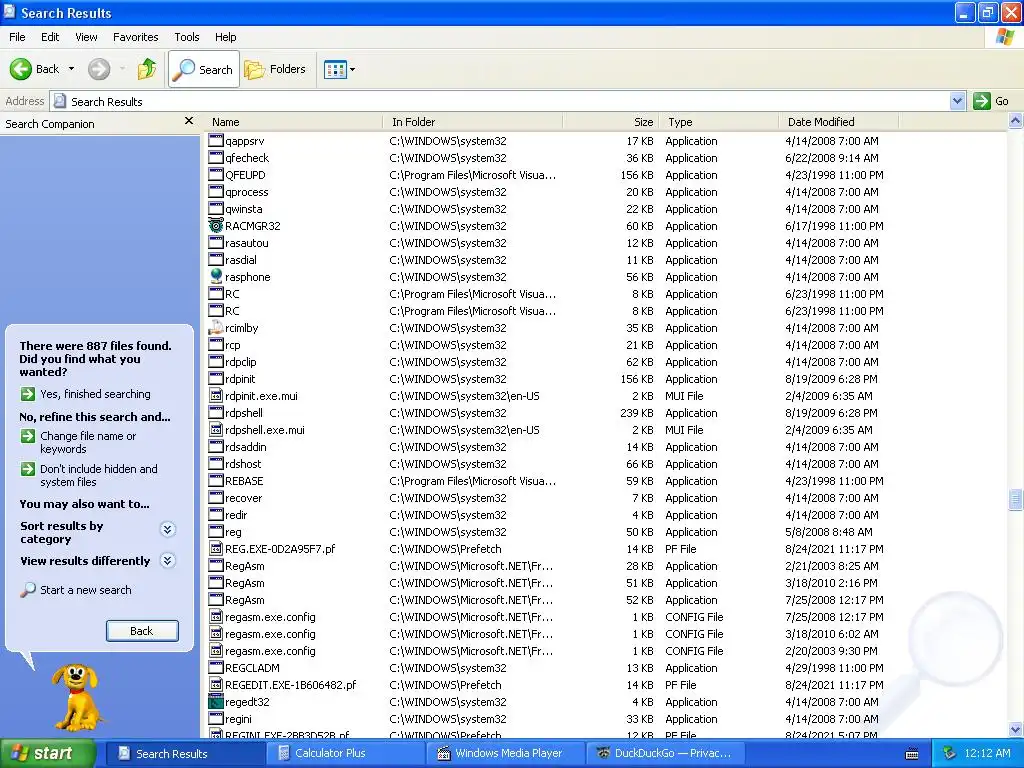Sort by the Size column header
Image resolution: width=1024 pixels, height=768 pixels.
tap(610, 122)
